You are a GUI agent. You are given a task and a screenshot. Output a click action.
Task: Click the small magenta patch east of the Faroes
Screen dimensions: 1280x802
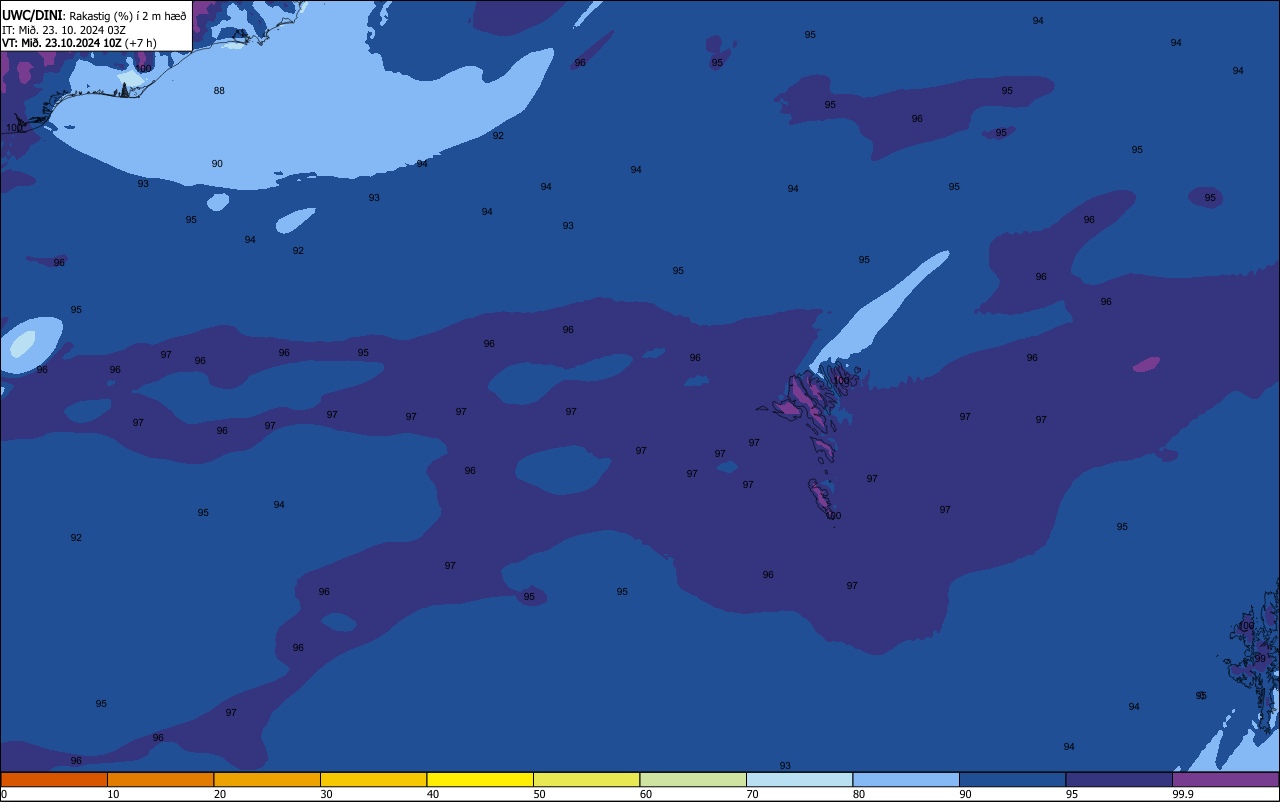[x=1146, y=365]
